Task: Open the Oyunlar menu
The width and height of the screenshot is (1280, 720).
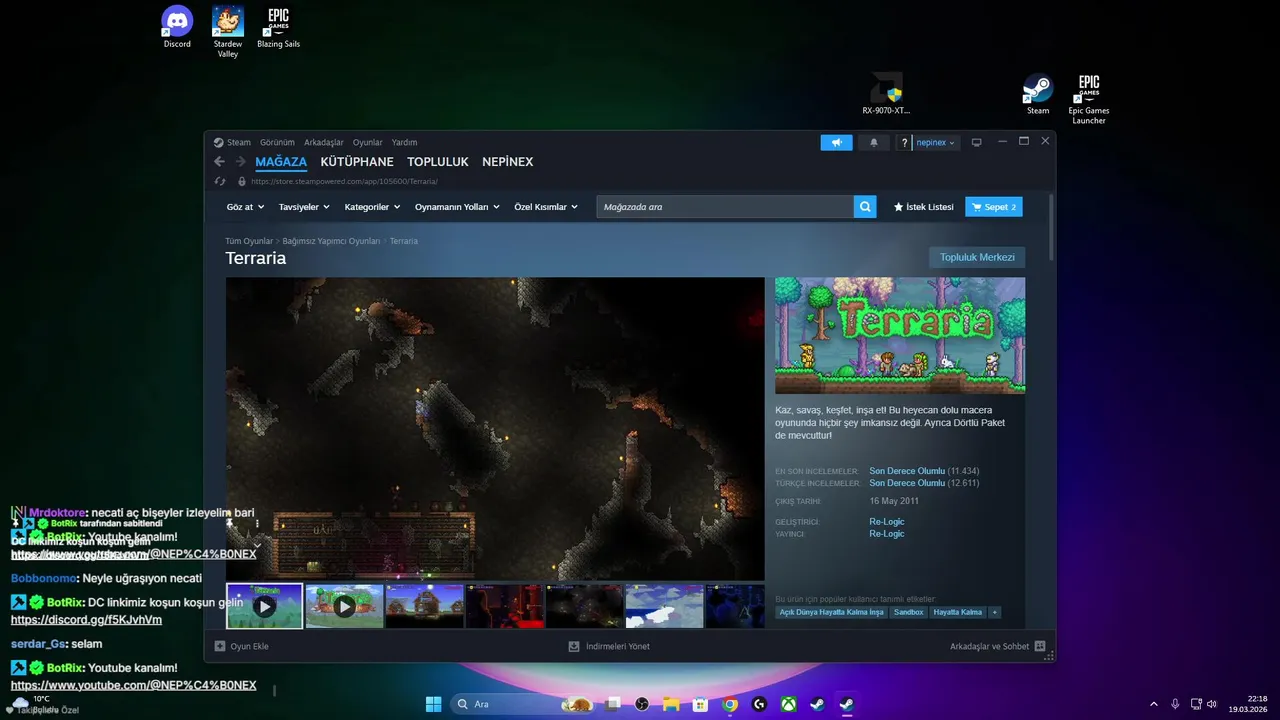Action: click(367, 142)
